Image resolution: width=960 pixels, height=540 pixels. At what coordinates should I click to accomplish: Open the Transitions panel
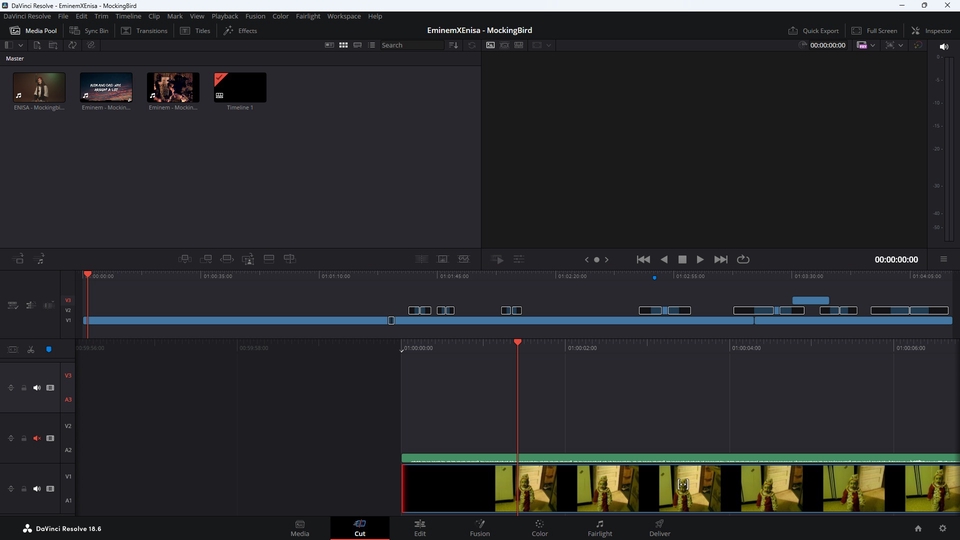[x=144, y=31]
